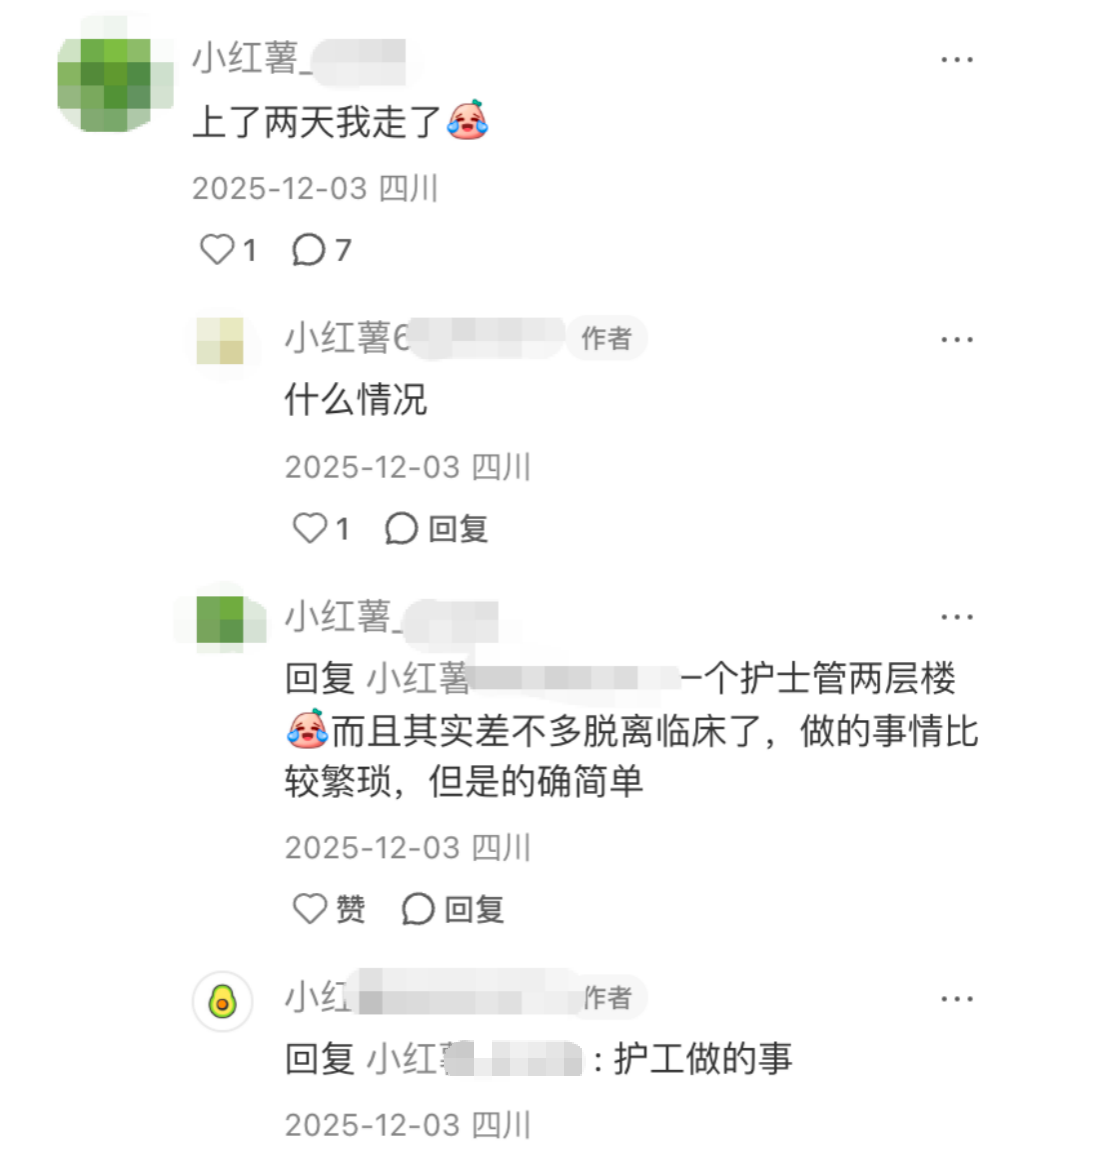Like the '什么情况' reply

pos(321,529)
